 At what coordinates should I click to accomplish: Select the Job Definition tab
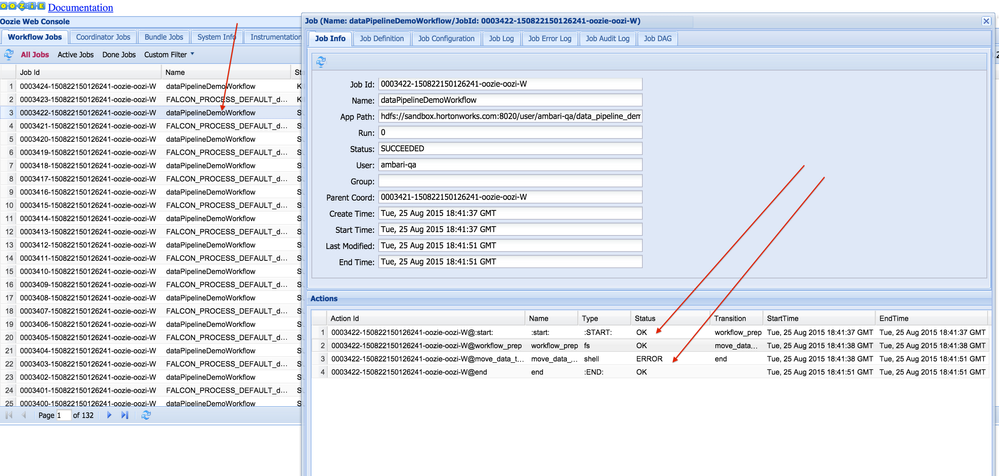click(382, 39)
